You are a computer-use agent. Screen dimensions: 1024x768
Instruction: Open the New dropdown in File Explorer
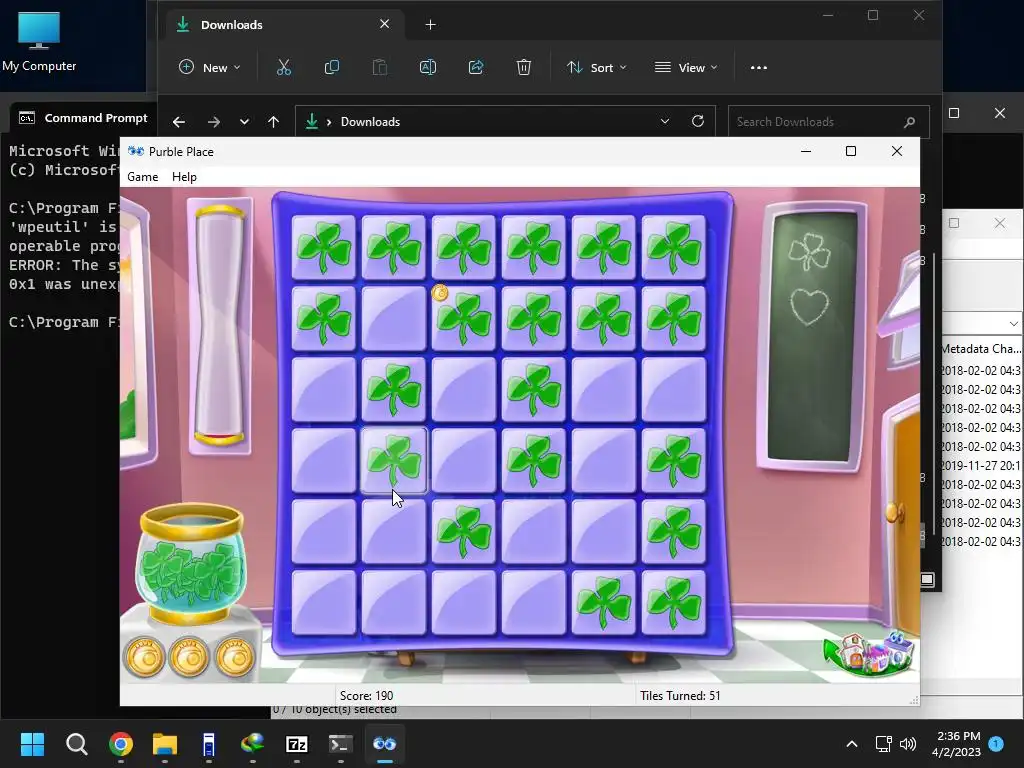point(210,67)
